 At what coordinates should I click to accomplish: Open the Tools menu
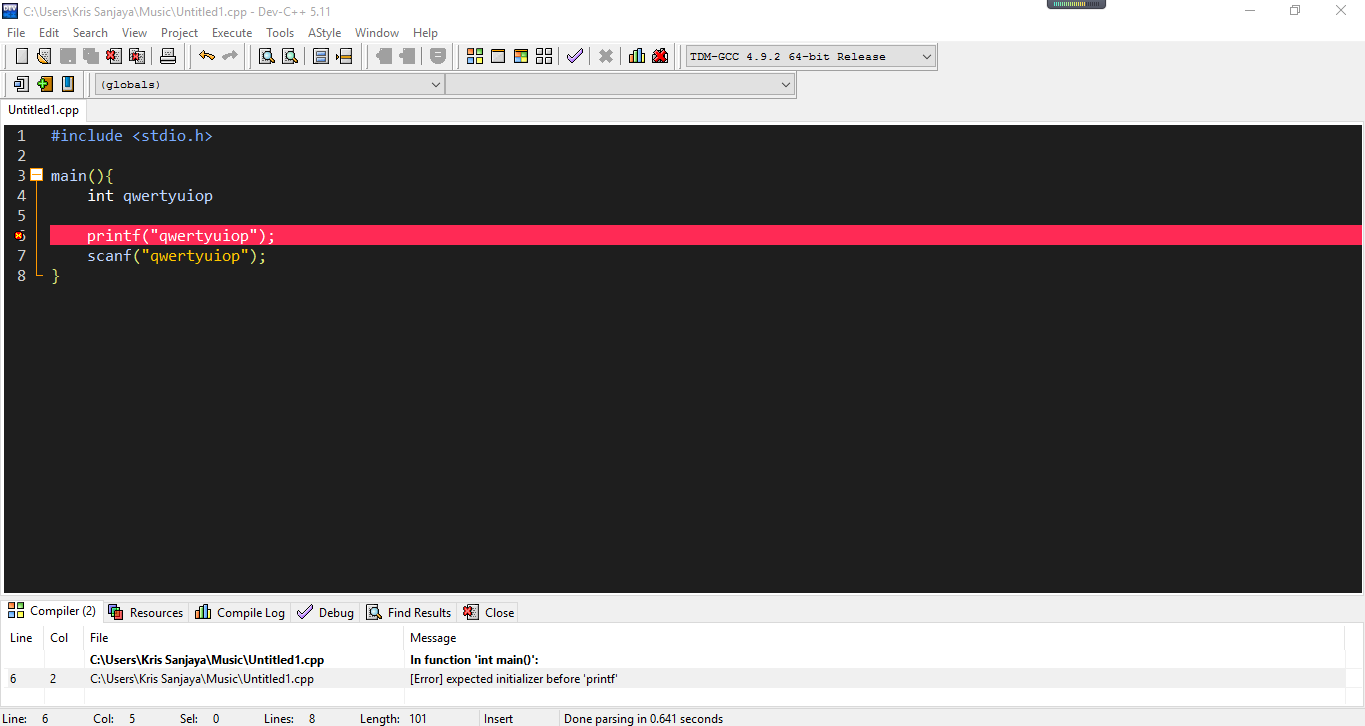click(280, 33)
